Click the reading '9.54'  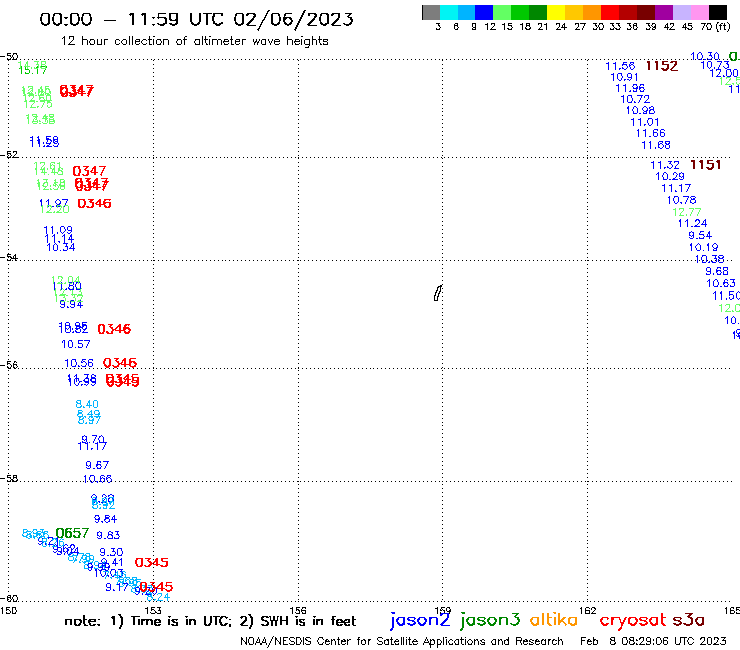pyautogui.click(x=700, y=236)
